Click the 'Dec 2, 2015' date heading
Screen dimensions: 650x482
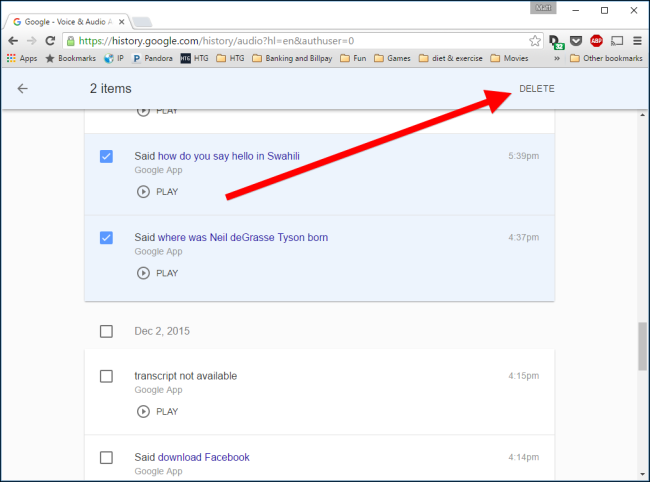point(162,331)
